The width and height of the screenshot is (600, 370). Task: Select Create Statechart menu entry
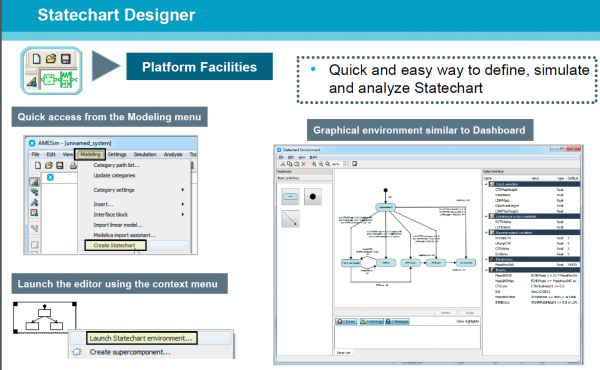point(115,245)
